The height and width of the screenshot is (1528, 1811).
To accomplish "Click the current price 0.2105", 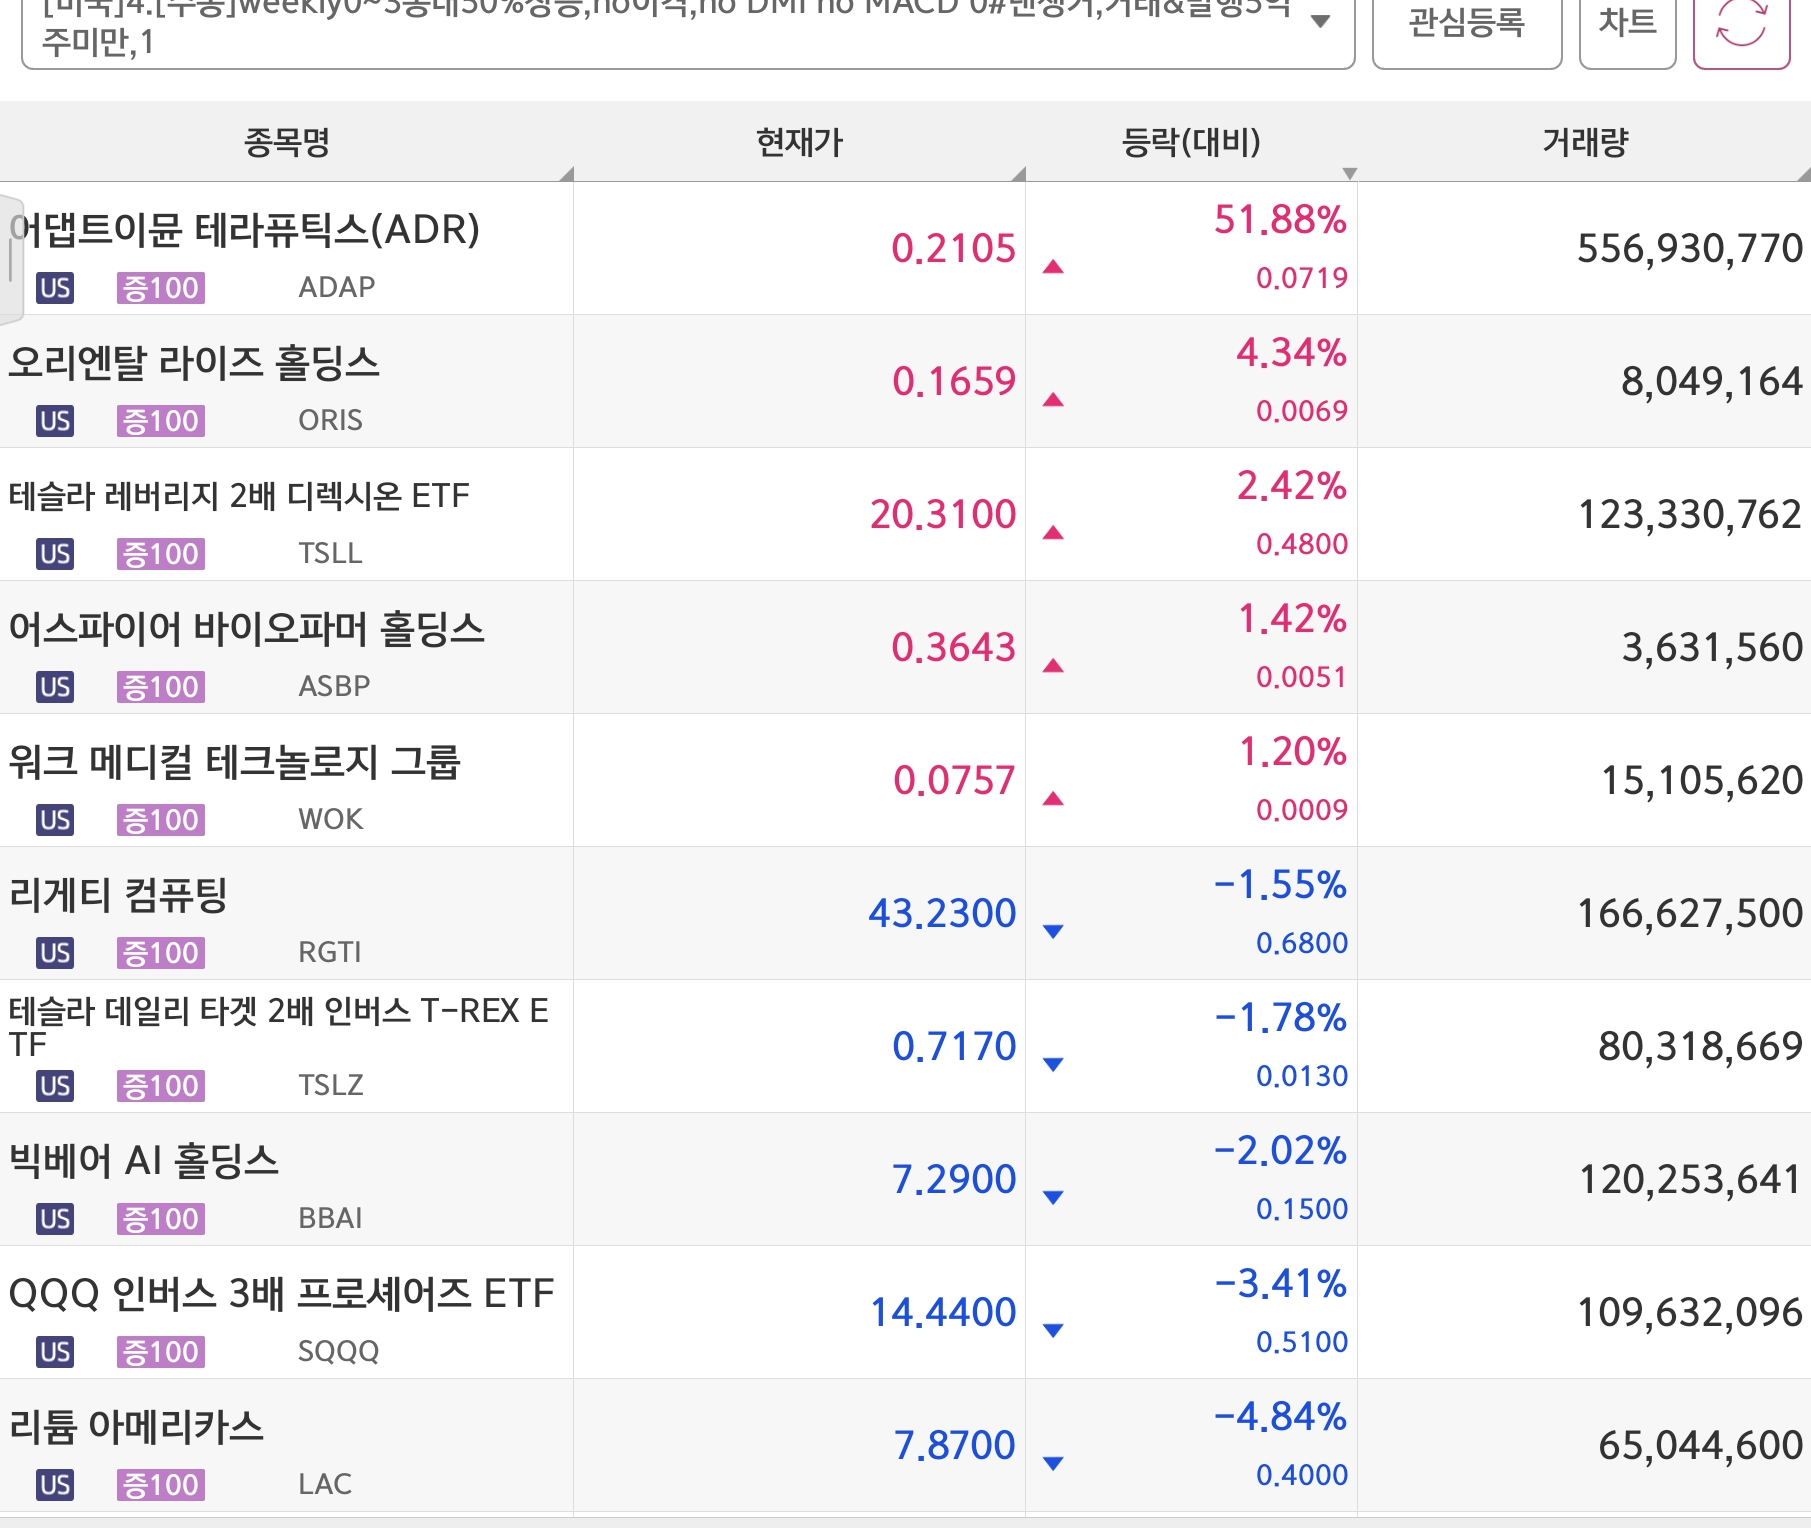I will (953, 248).
